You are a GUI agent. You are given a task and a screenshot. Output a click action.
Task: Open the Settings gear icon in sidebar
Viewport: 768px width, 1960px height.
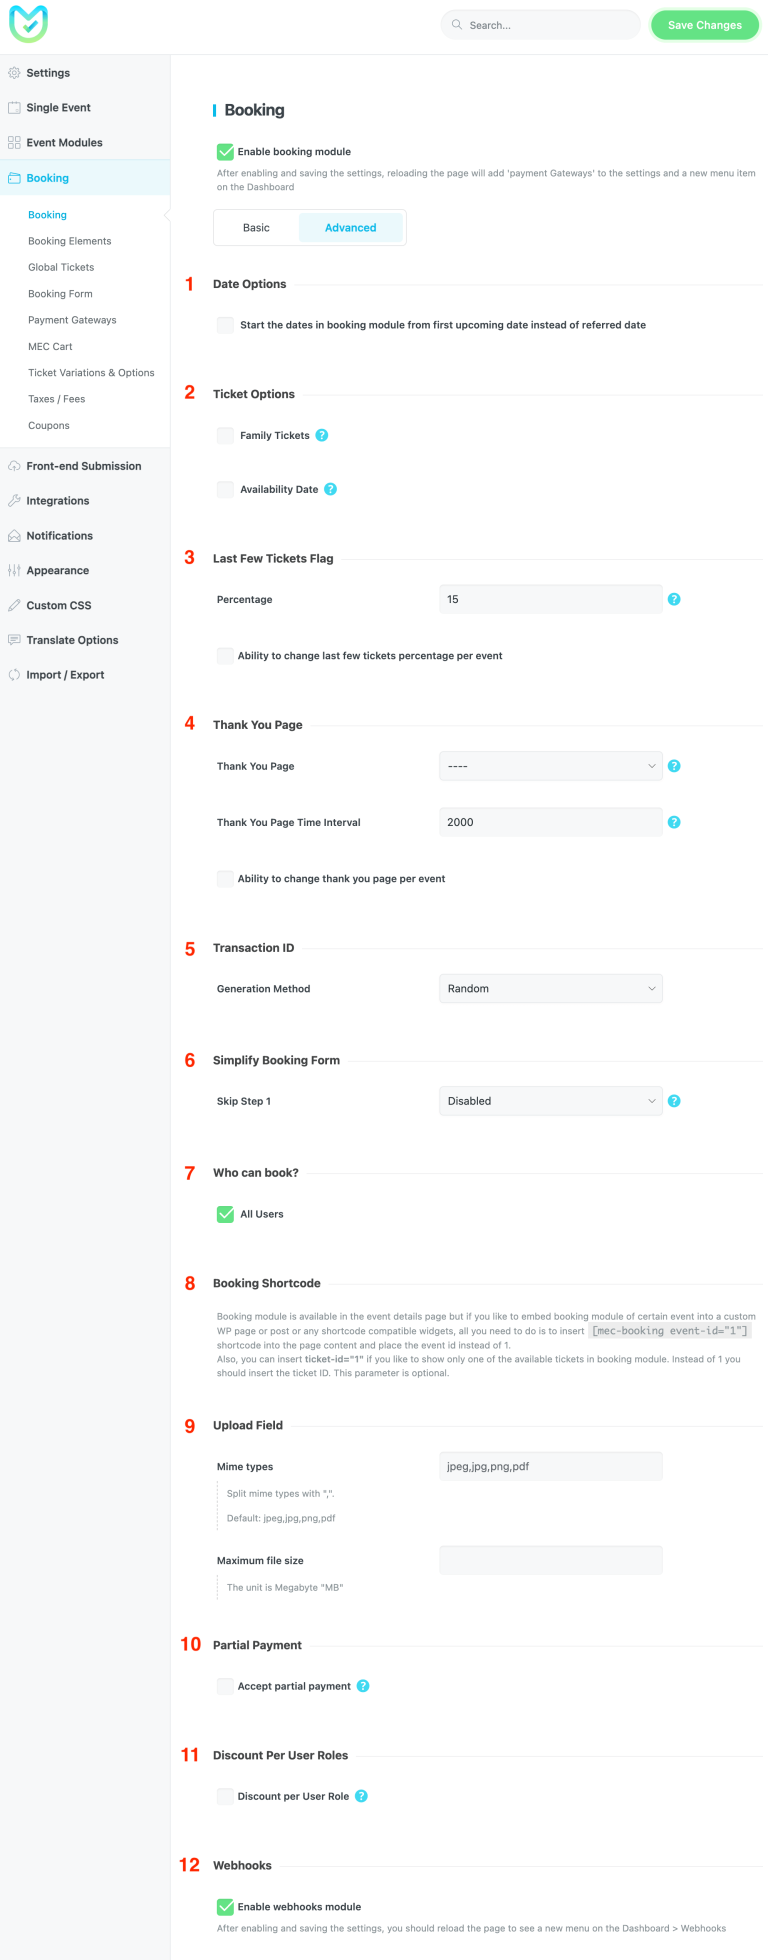tap(14, 72)
